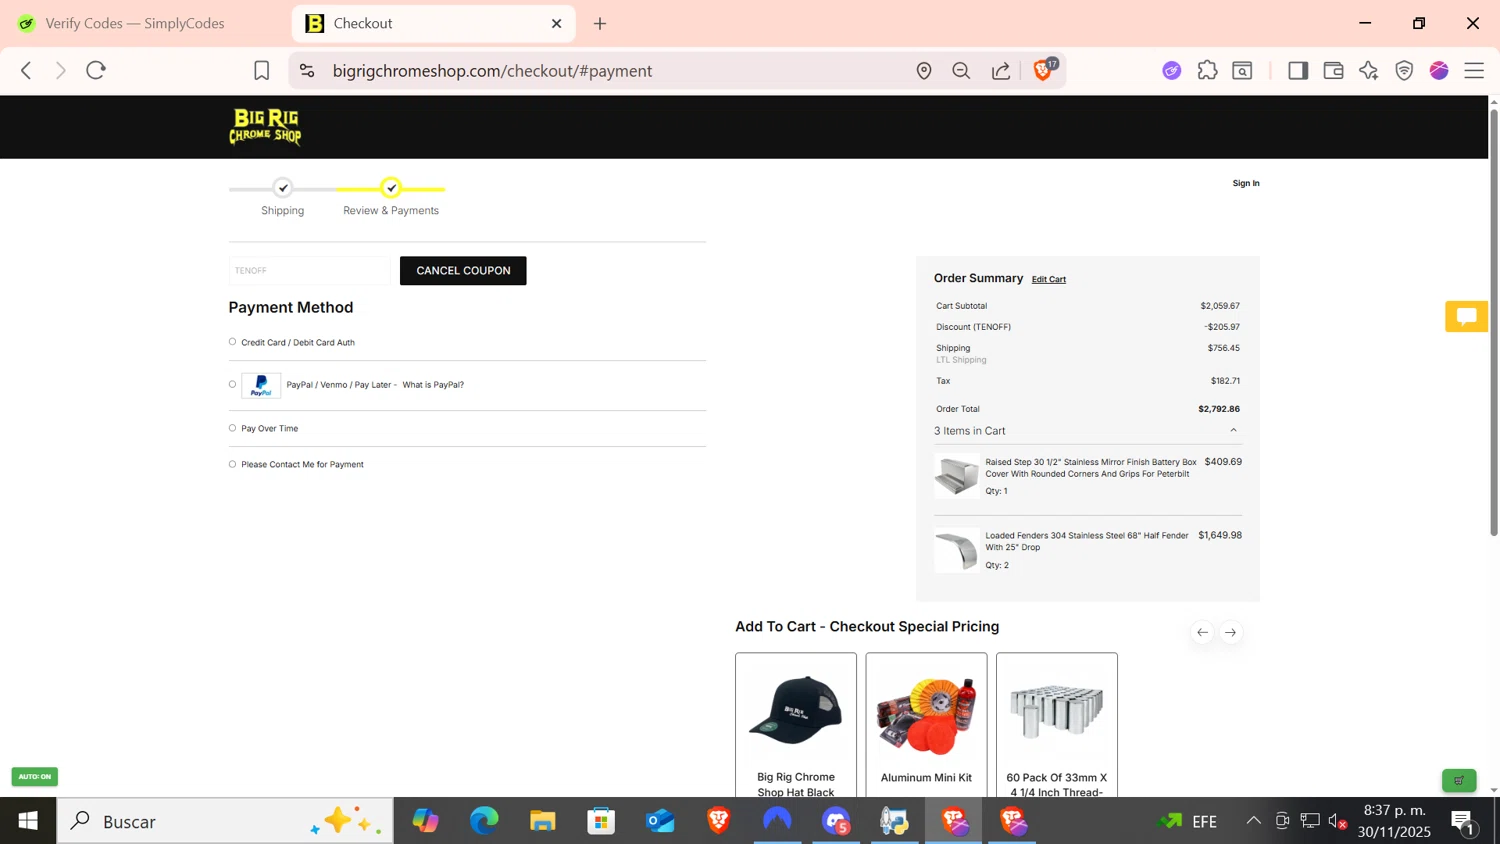
Task: Open the Brave Wallet icon
Action: point(1333,71)
